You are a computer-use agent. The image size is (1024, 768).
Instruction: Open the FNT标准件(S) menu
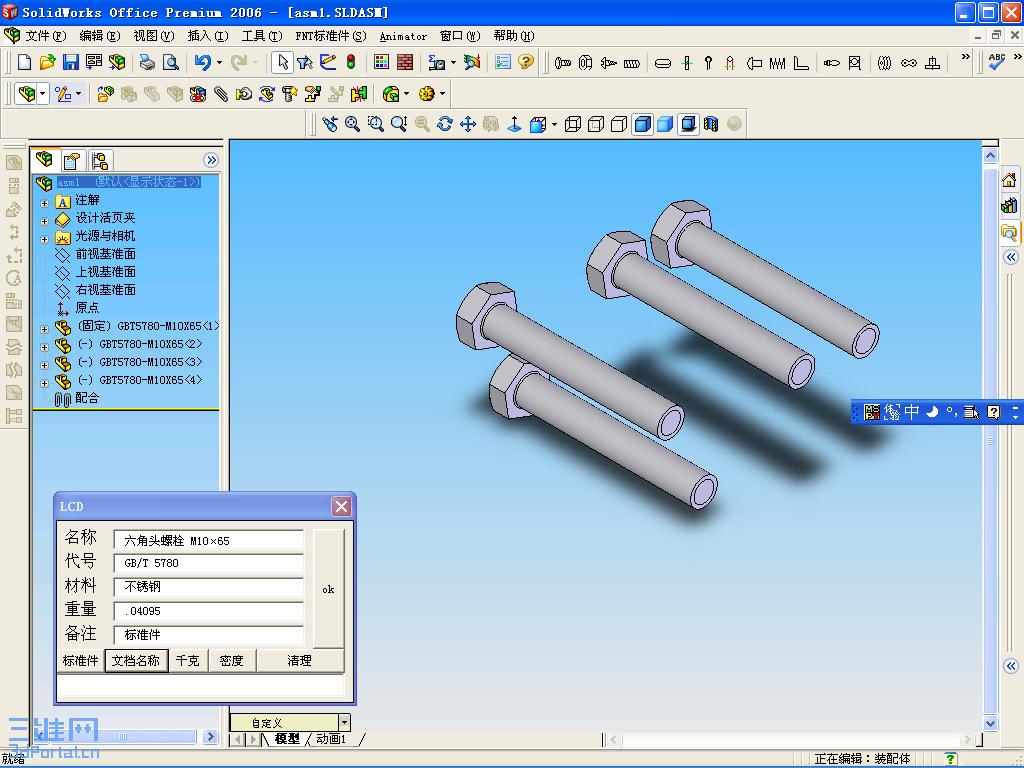(x=330, y=36)
